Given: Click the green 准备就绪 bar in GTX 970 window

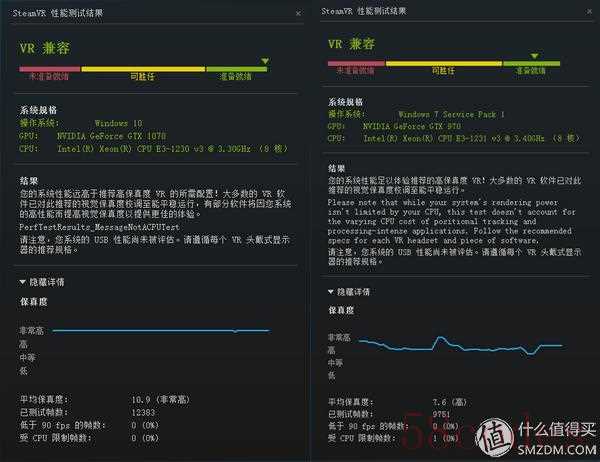Looking at the screenshot, I should pos(532,64).
